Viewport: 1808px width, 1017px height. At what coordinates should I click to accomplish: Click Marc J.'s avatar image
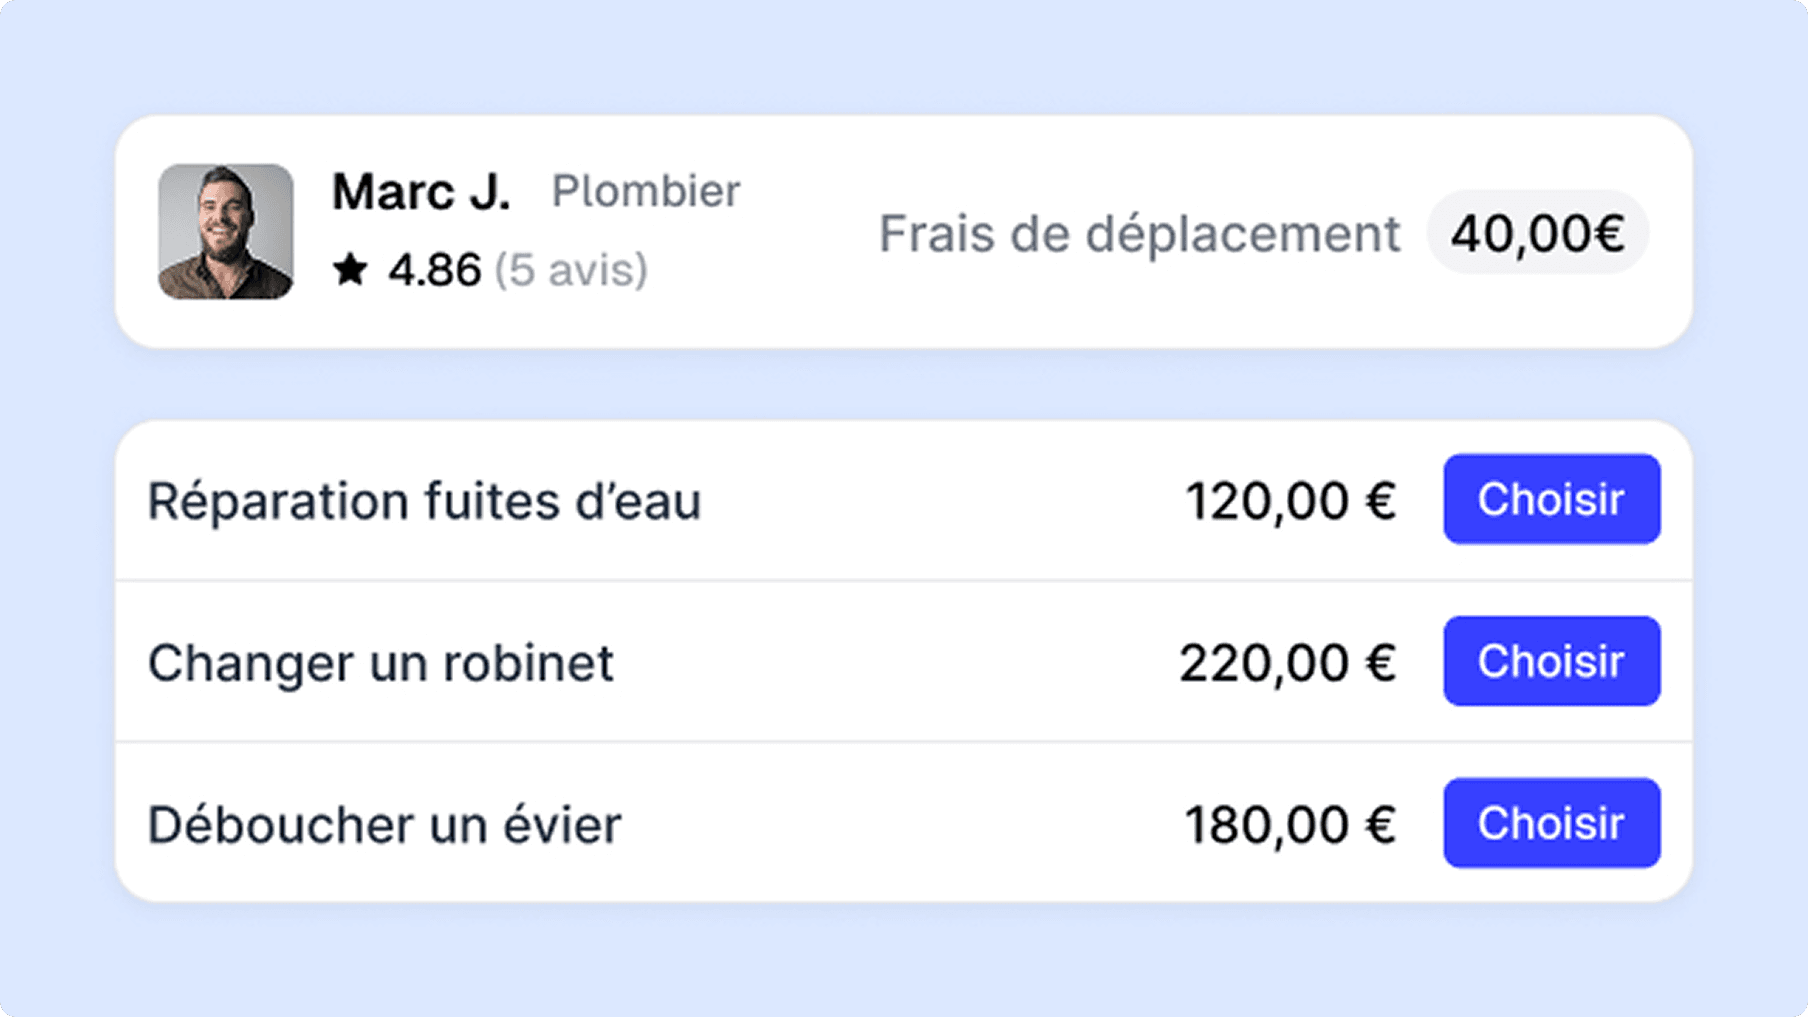(x=225, y=232)
